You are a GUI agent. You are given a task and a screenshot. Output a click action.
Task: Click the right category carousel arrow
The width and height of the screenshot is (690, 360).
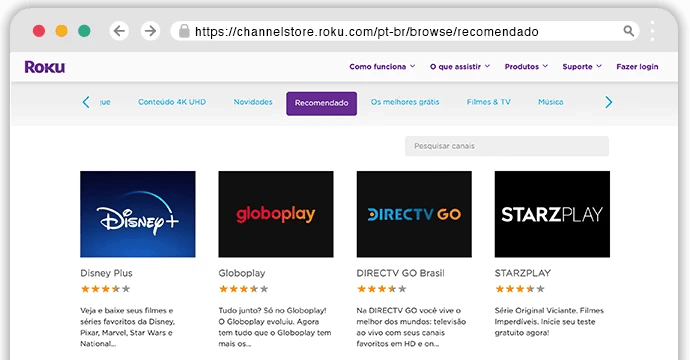[x=609, y=102]
